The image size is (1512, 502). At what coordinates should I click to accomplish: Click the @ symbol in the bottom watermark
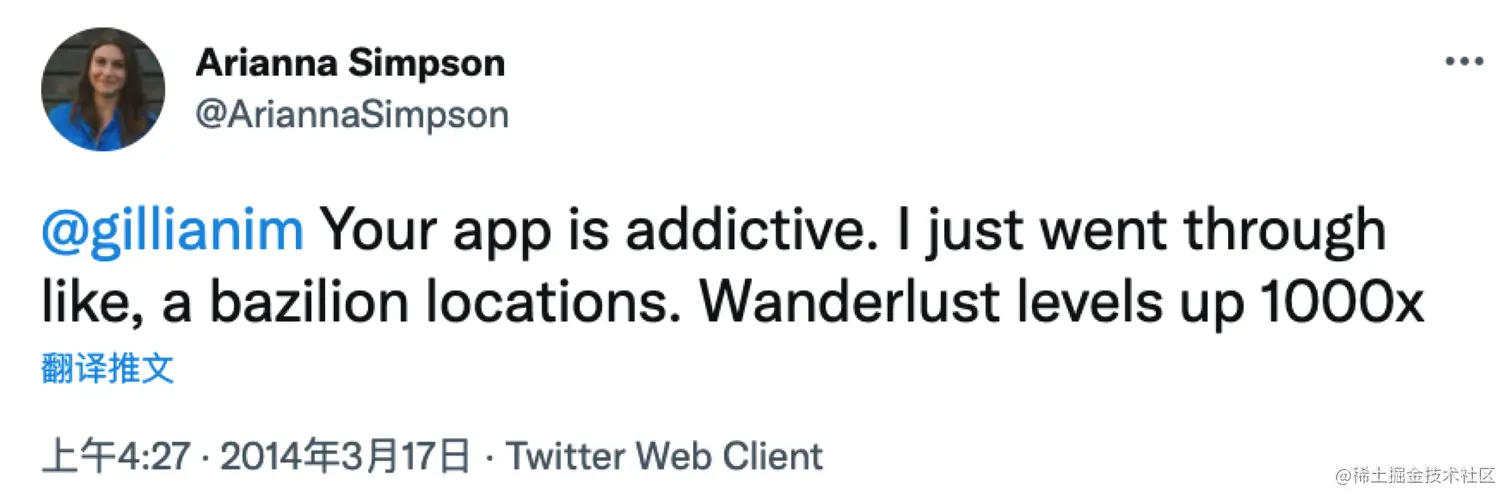pyautogui.click(x=1346, y=478)
